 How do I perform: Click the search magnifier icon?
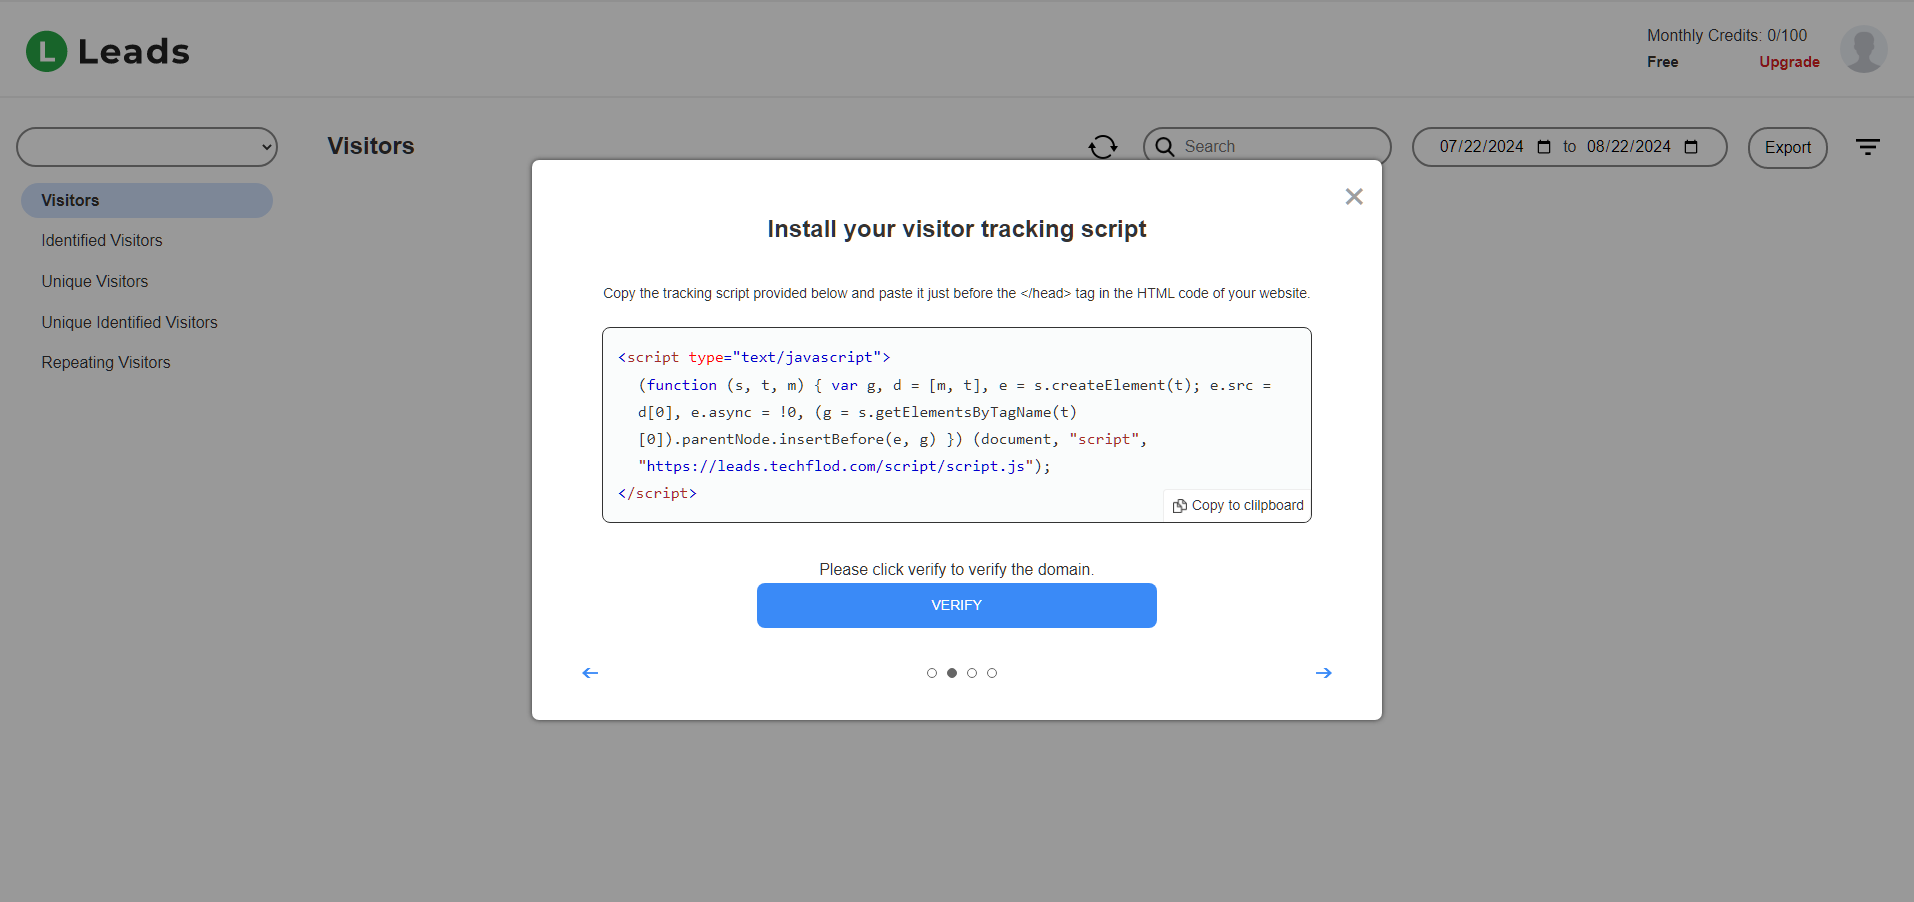point(1164,147)
